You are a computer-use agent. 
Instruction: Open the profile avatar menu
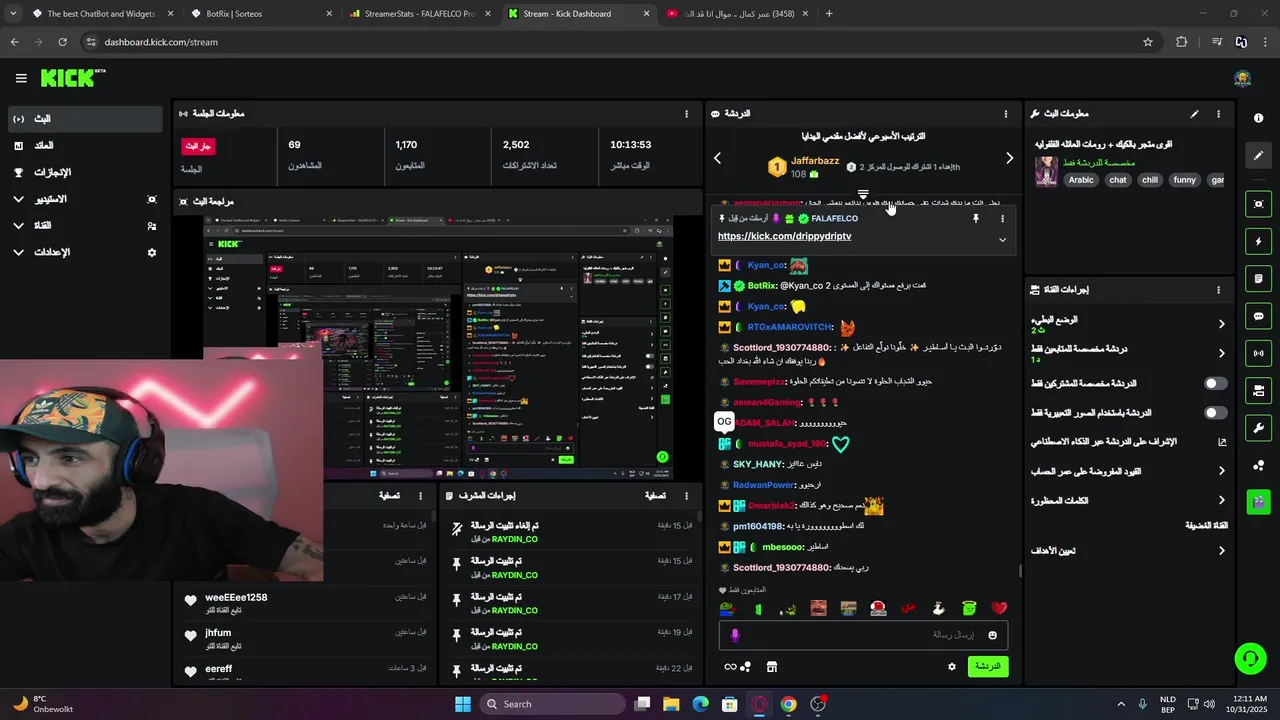(1243, 79)
